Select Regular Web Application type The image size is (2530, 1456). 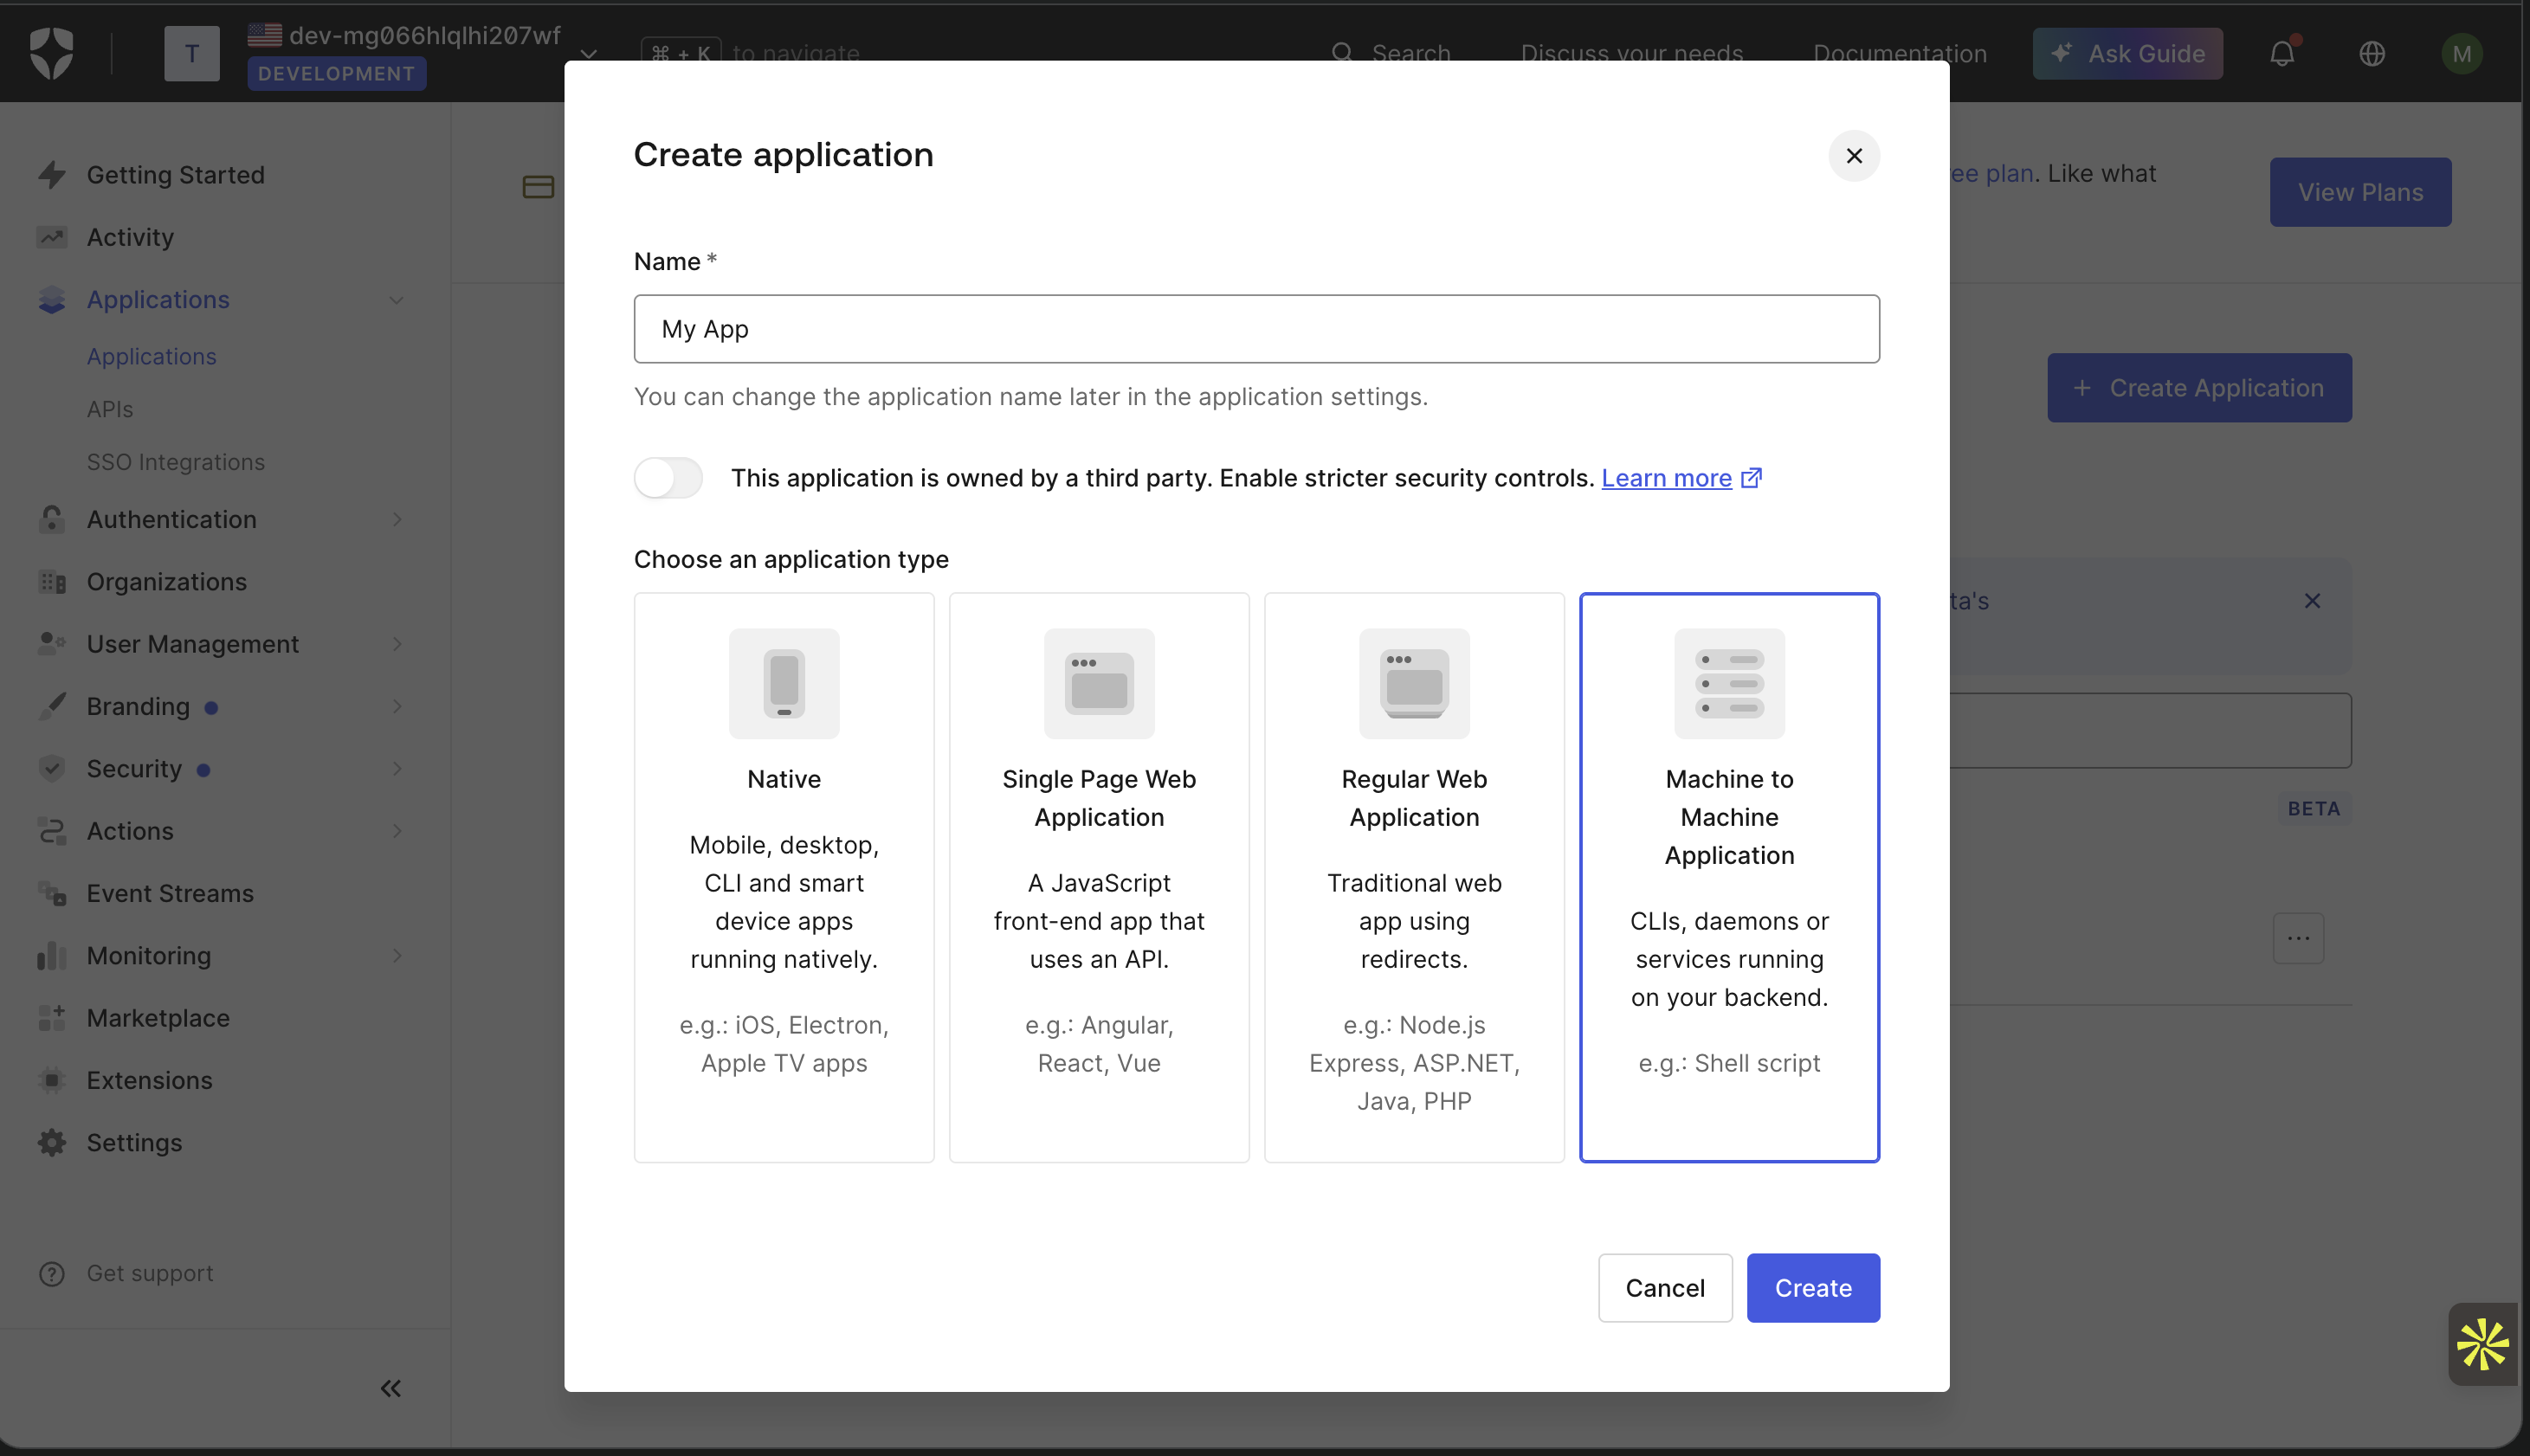1414,877
